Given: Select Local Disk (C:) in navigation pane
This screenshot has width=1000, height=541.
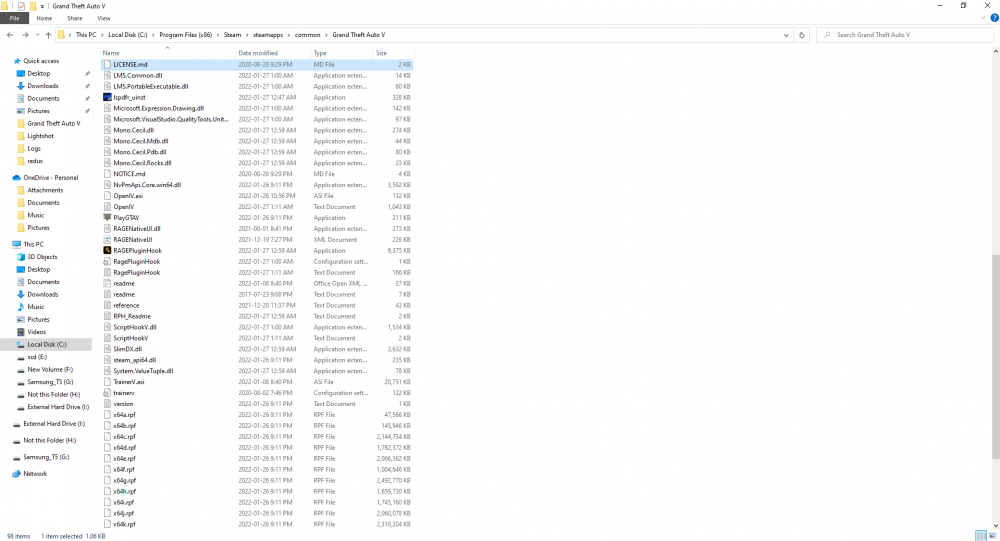Looking at the screenshot, I should (x=46, y=345).
